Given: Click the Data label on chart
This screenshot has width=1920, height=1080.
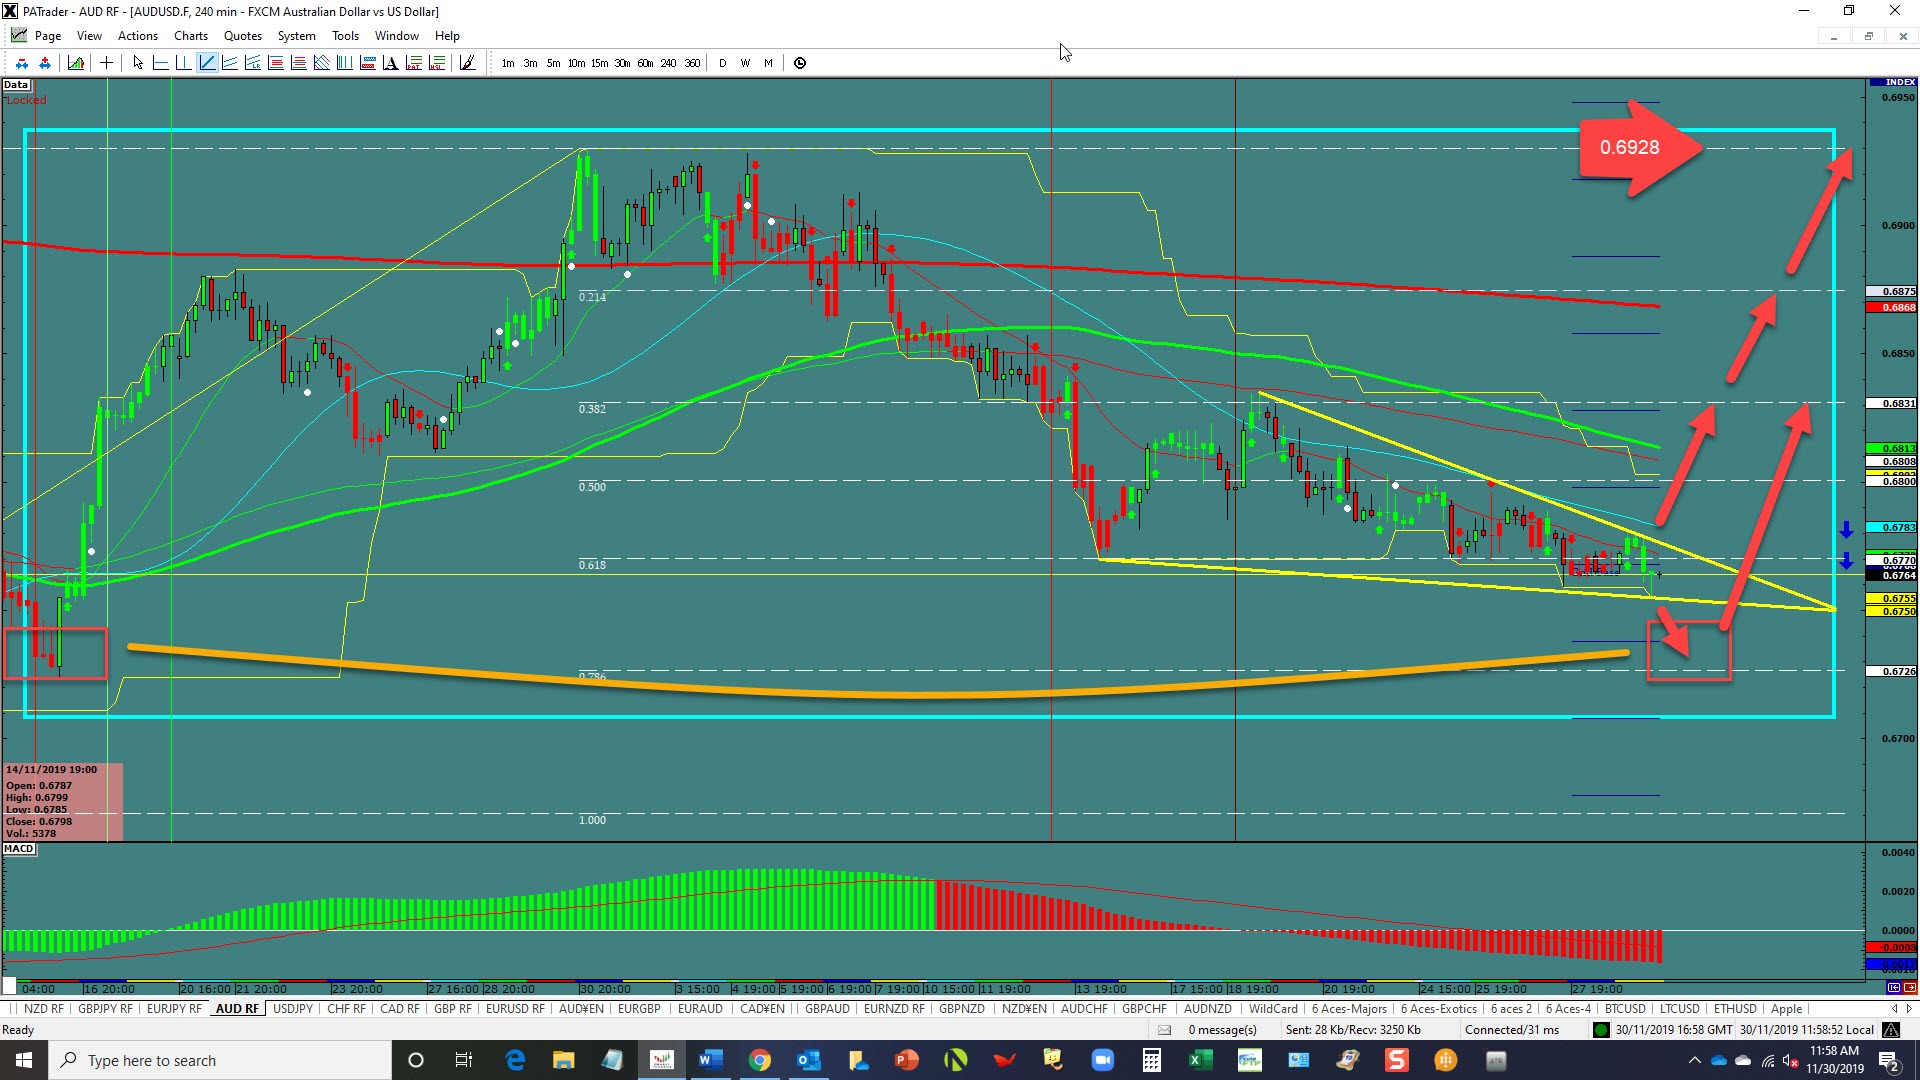Looking at the screenshot, I should (16, 85).
